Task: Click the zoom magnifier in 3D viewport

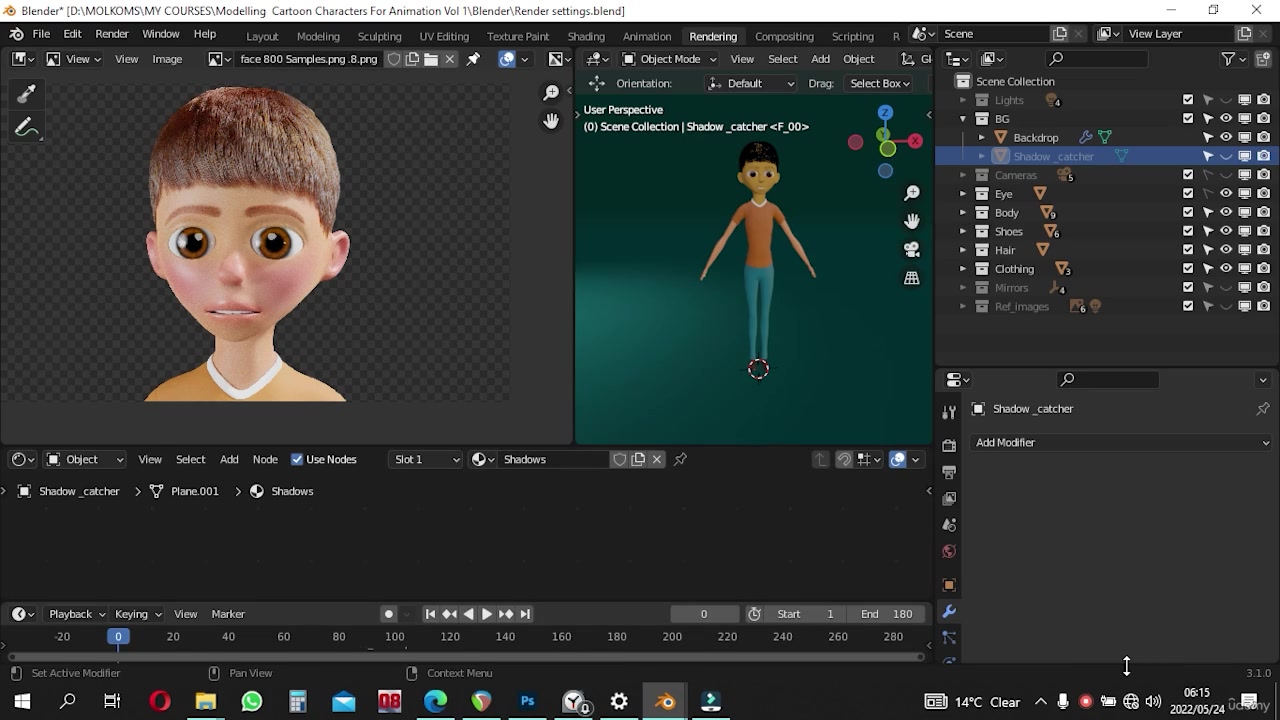Action: [912, 193]
